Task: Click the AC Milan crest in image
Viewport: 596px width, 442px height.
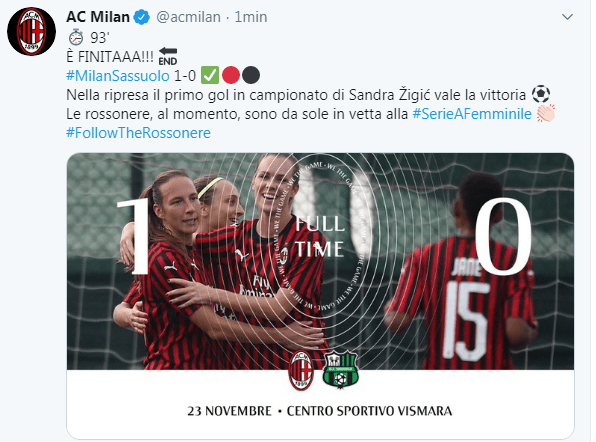Action: coord(301,370)
